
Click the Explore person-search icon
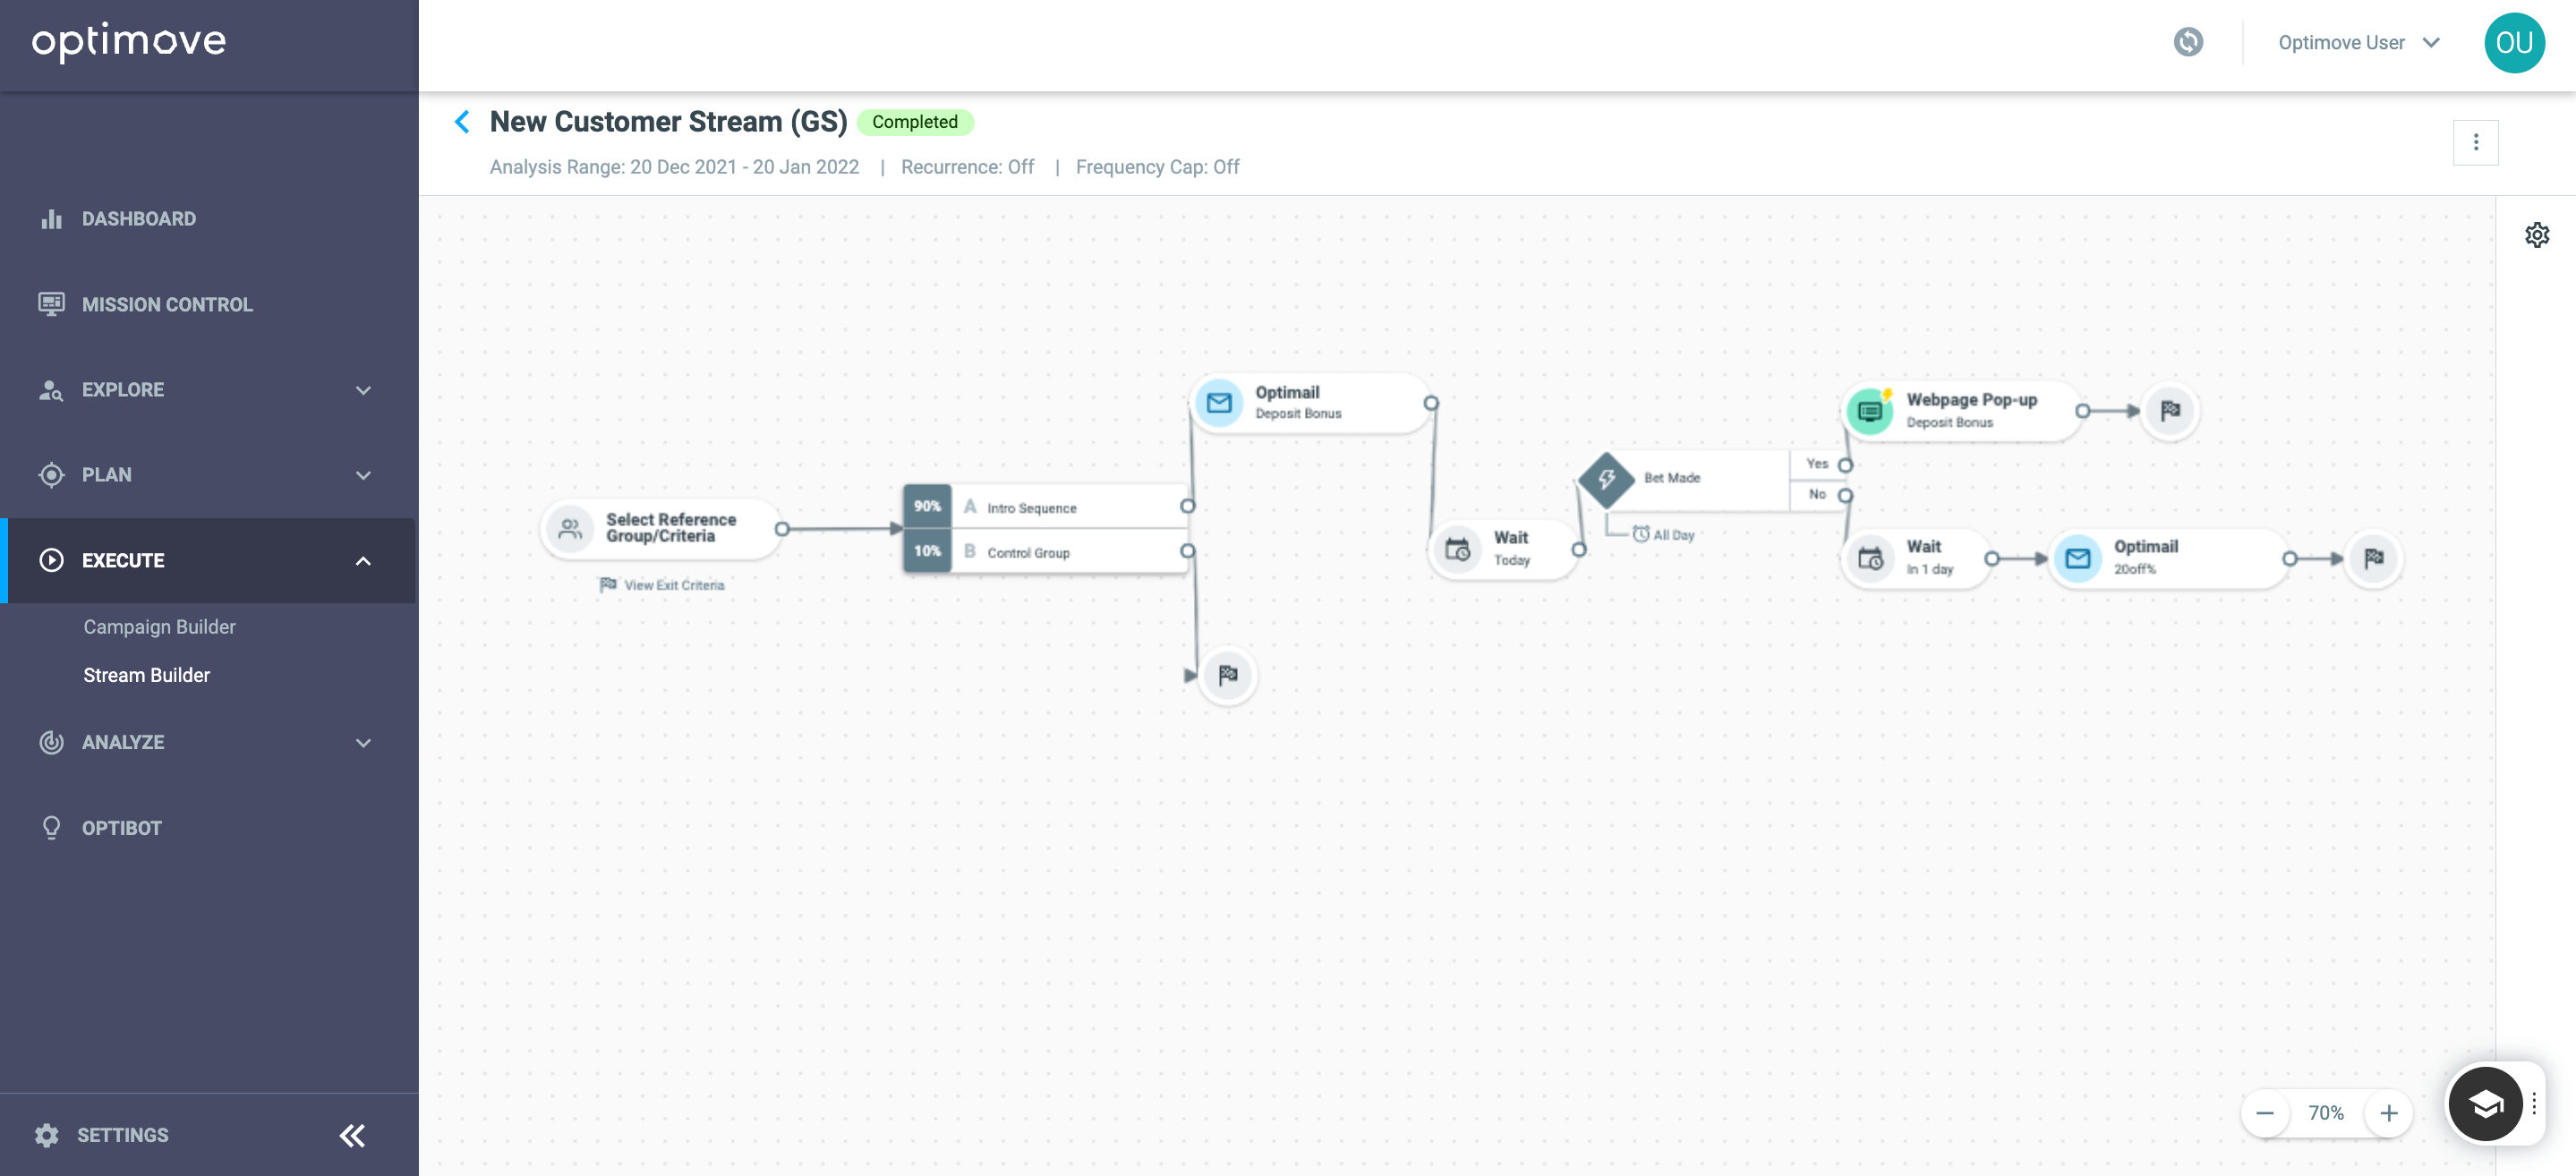point(51,390)
